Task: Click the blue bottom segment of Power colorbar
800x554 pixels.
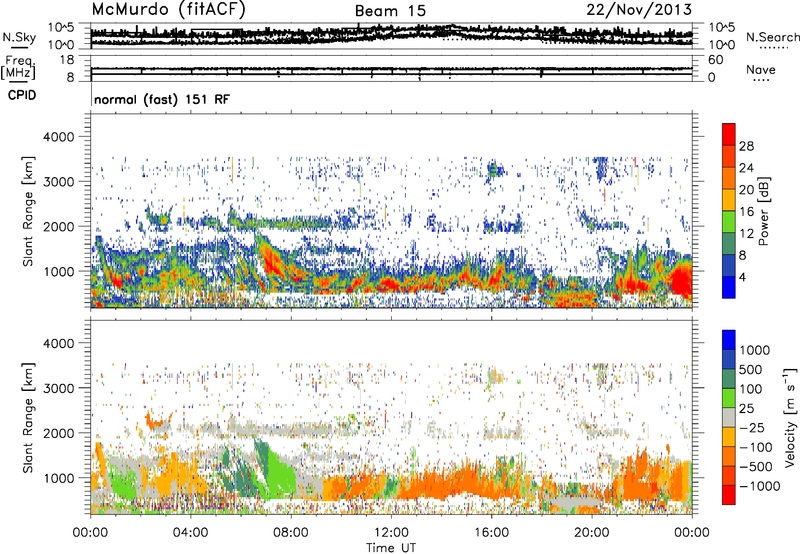Action: click(729, 288)
